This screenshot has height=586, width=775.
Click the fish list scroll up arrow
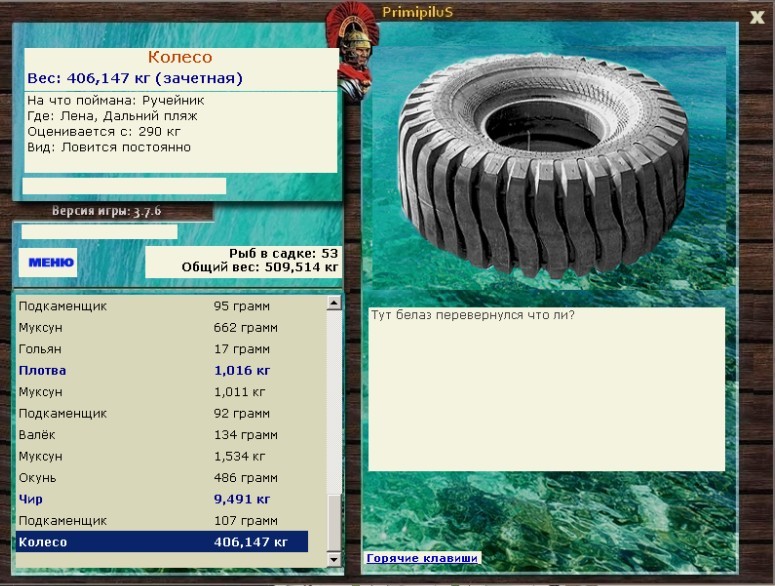334,303
